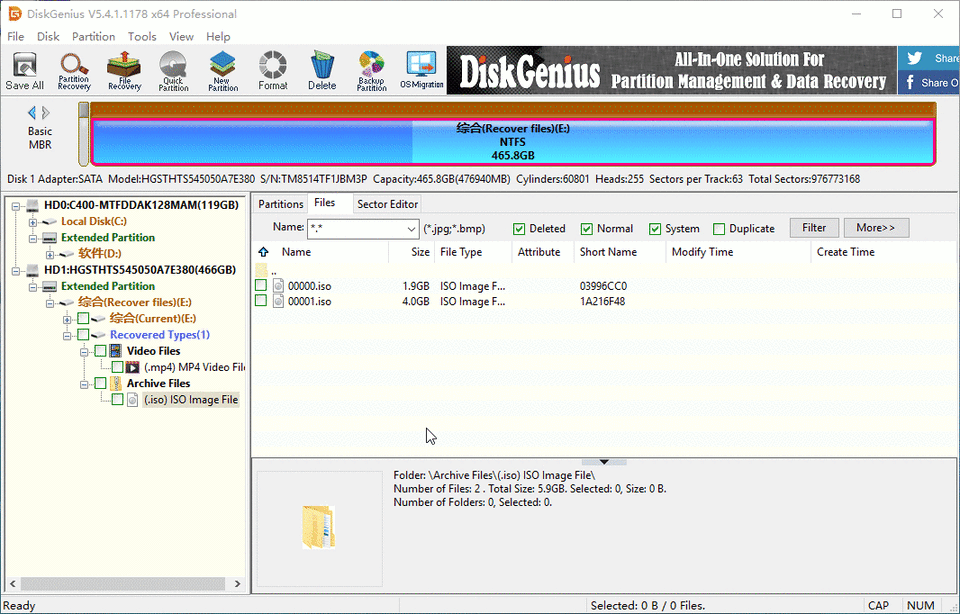Viewport: 960px width, 614px height.
Task: Click the up-folder arrow icon in file list
Action: pos(263,252)
